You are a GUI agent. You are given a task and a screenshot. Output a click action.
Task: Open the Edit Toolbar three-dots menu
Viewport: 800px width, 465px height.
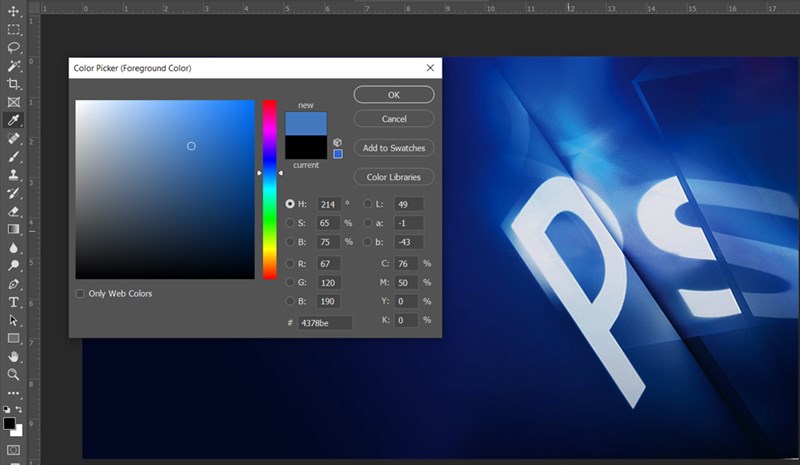coord(13,393)
